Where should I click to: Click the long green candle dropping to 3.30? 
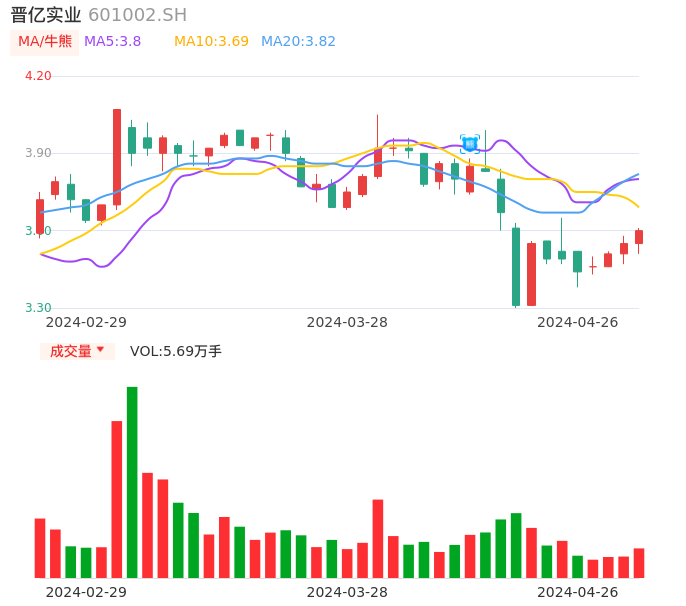(x=516, y=266)
